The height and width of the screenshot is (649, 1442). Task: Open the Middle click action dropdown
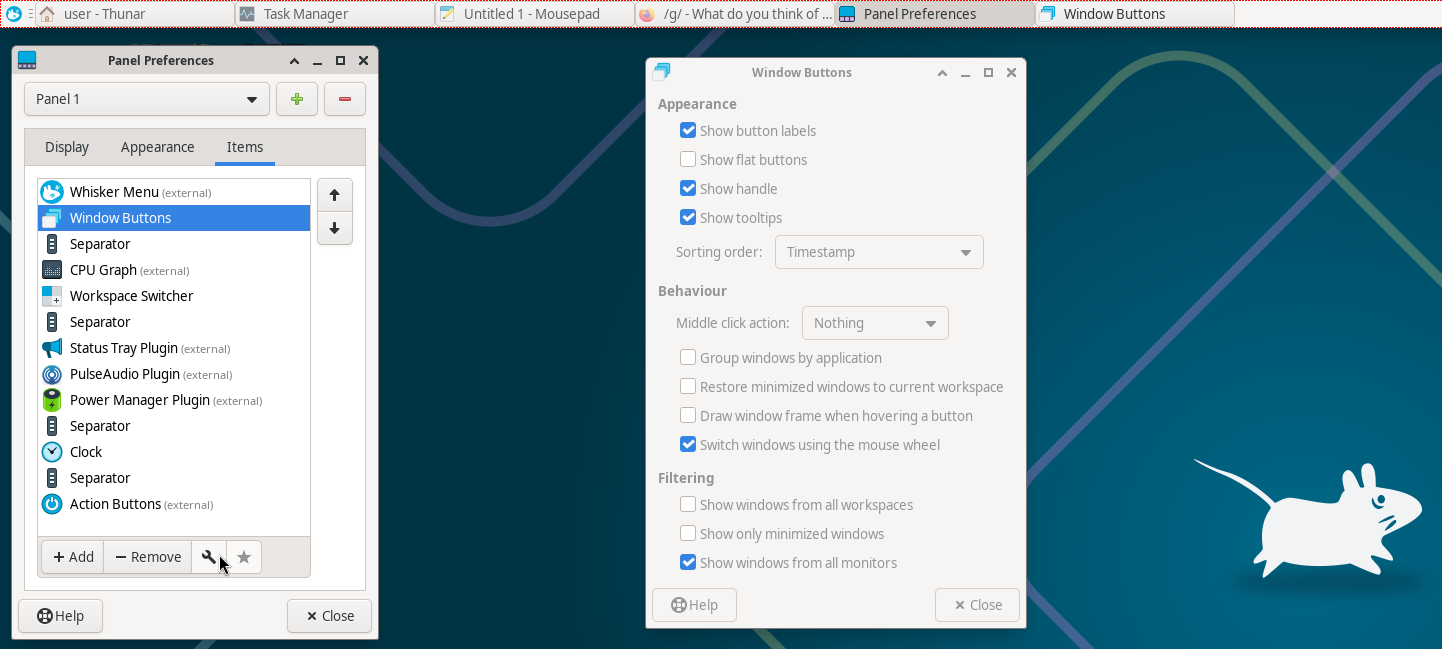(875, 323)
